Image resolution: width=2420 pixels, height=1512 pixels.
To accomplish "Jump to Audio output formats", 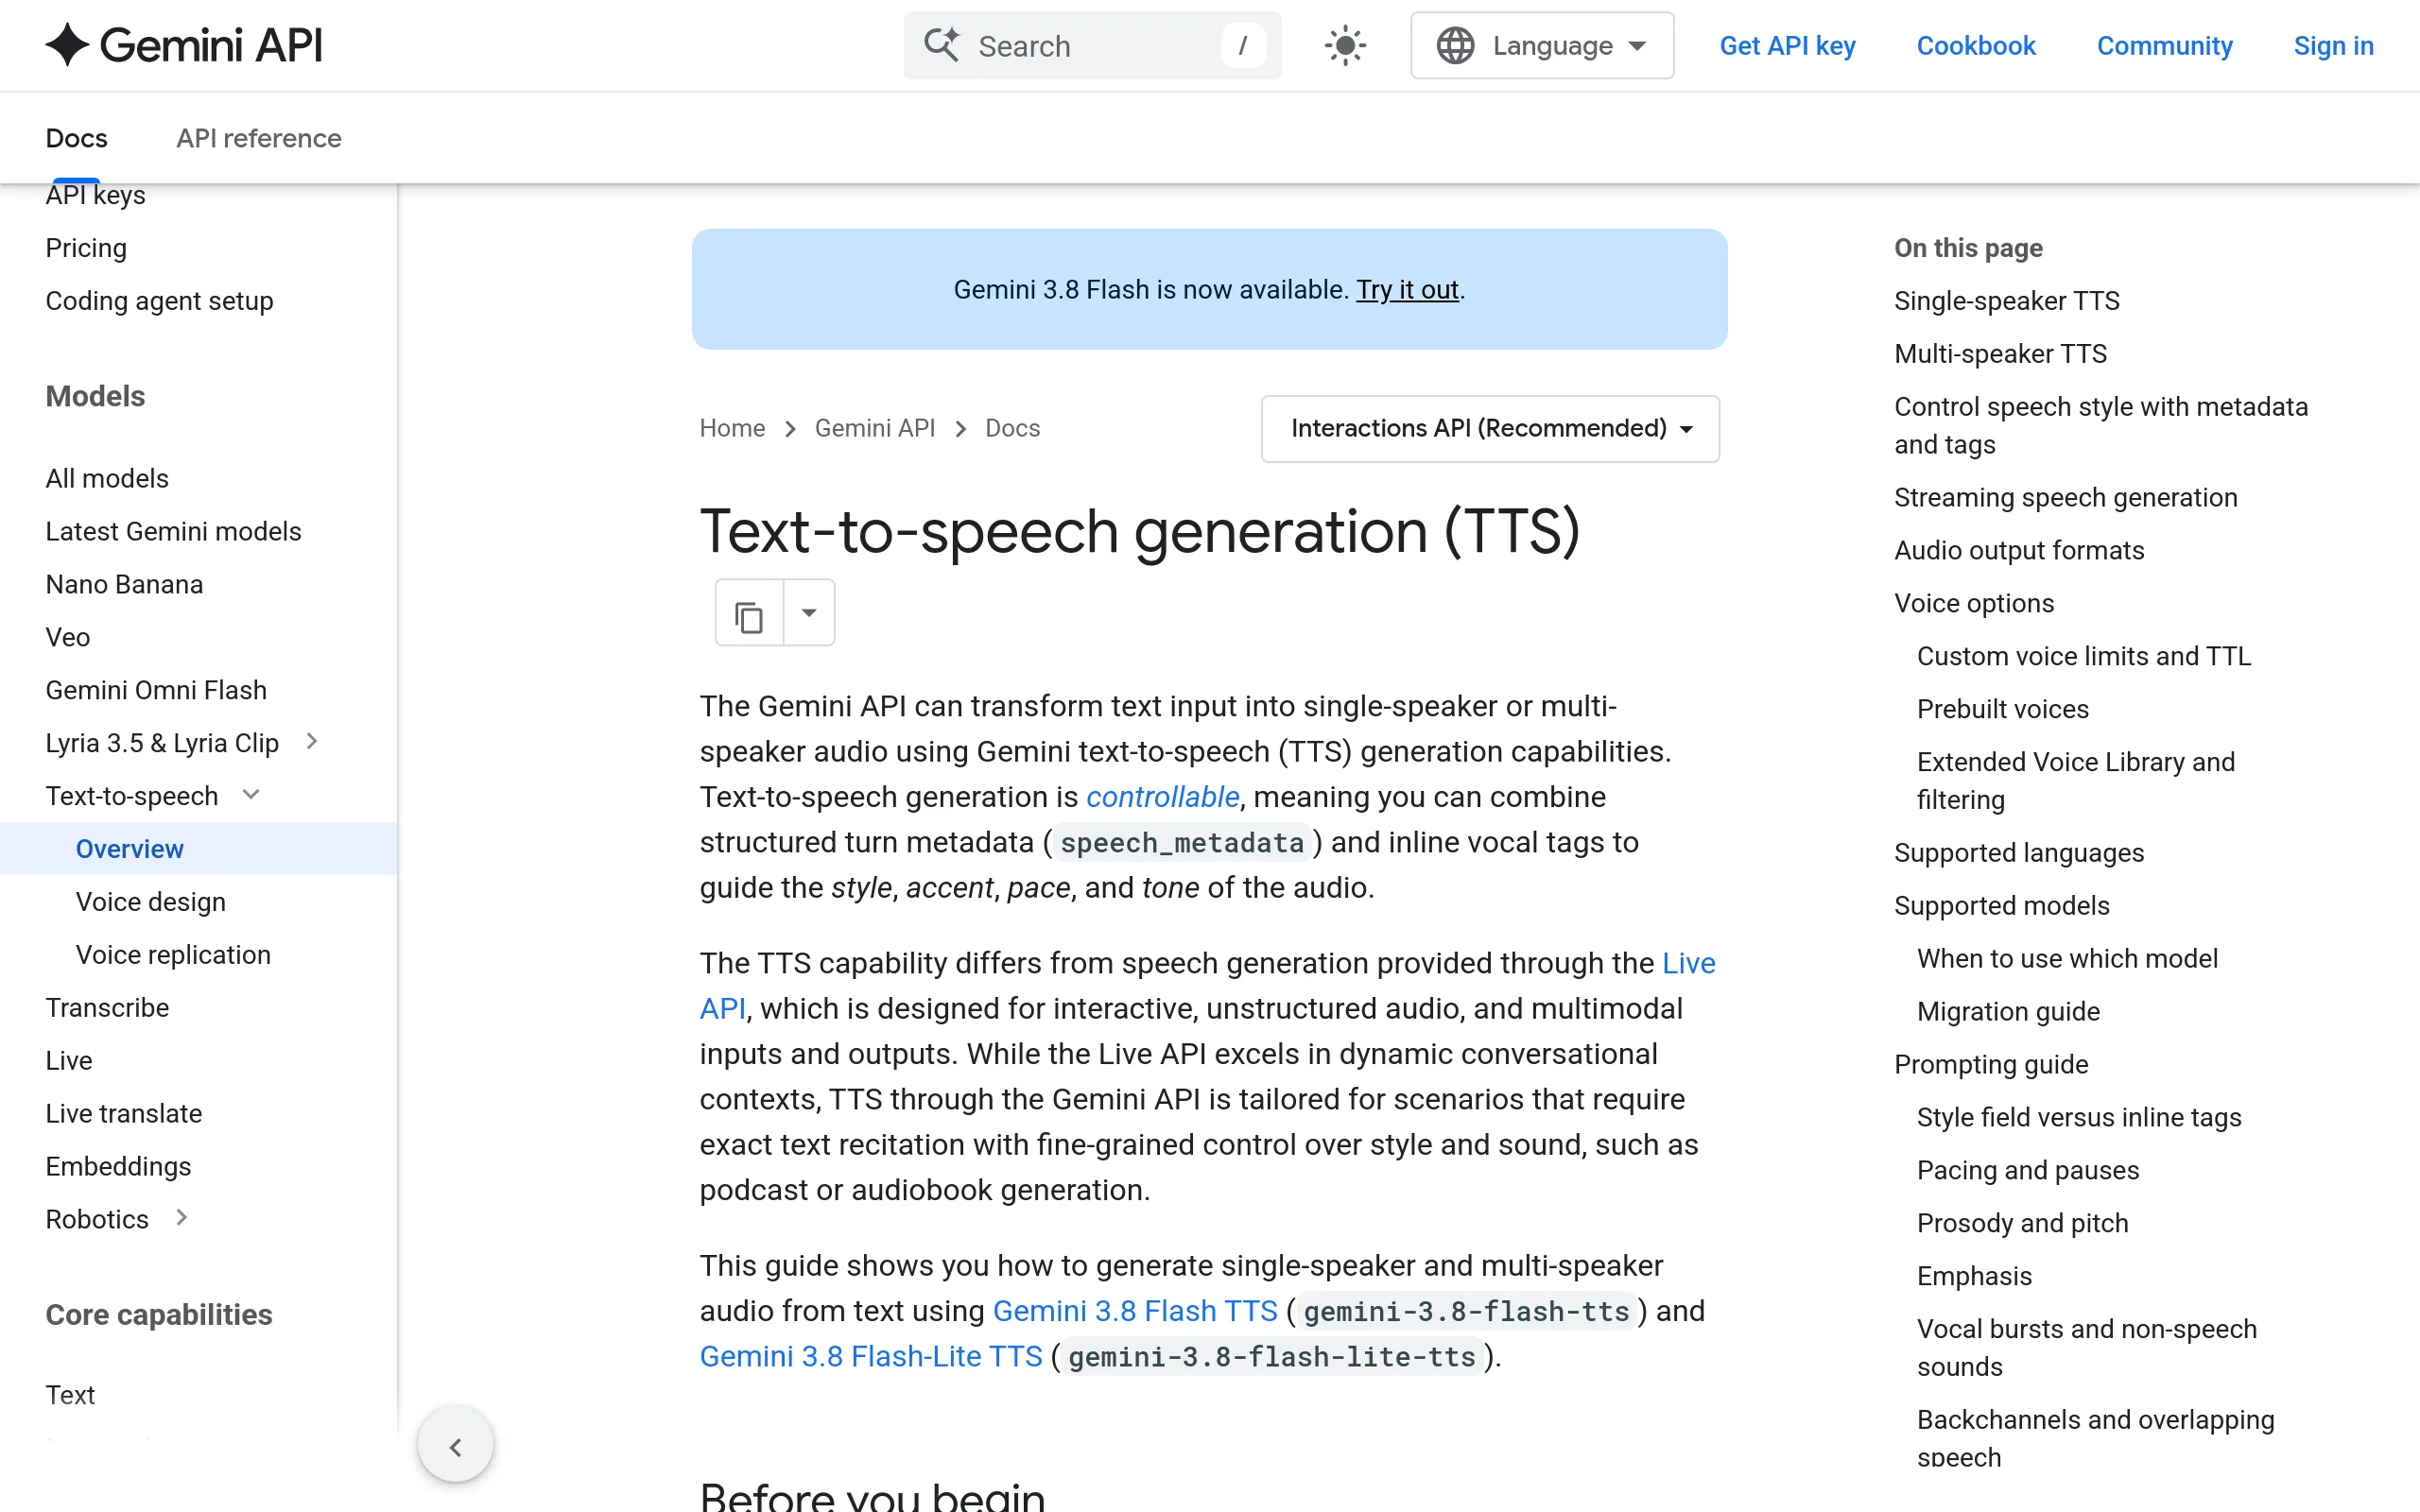I will click(2019, 550).
